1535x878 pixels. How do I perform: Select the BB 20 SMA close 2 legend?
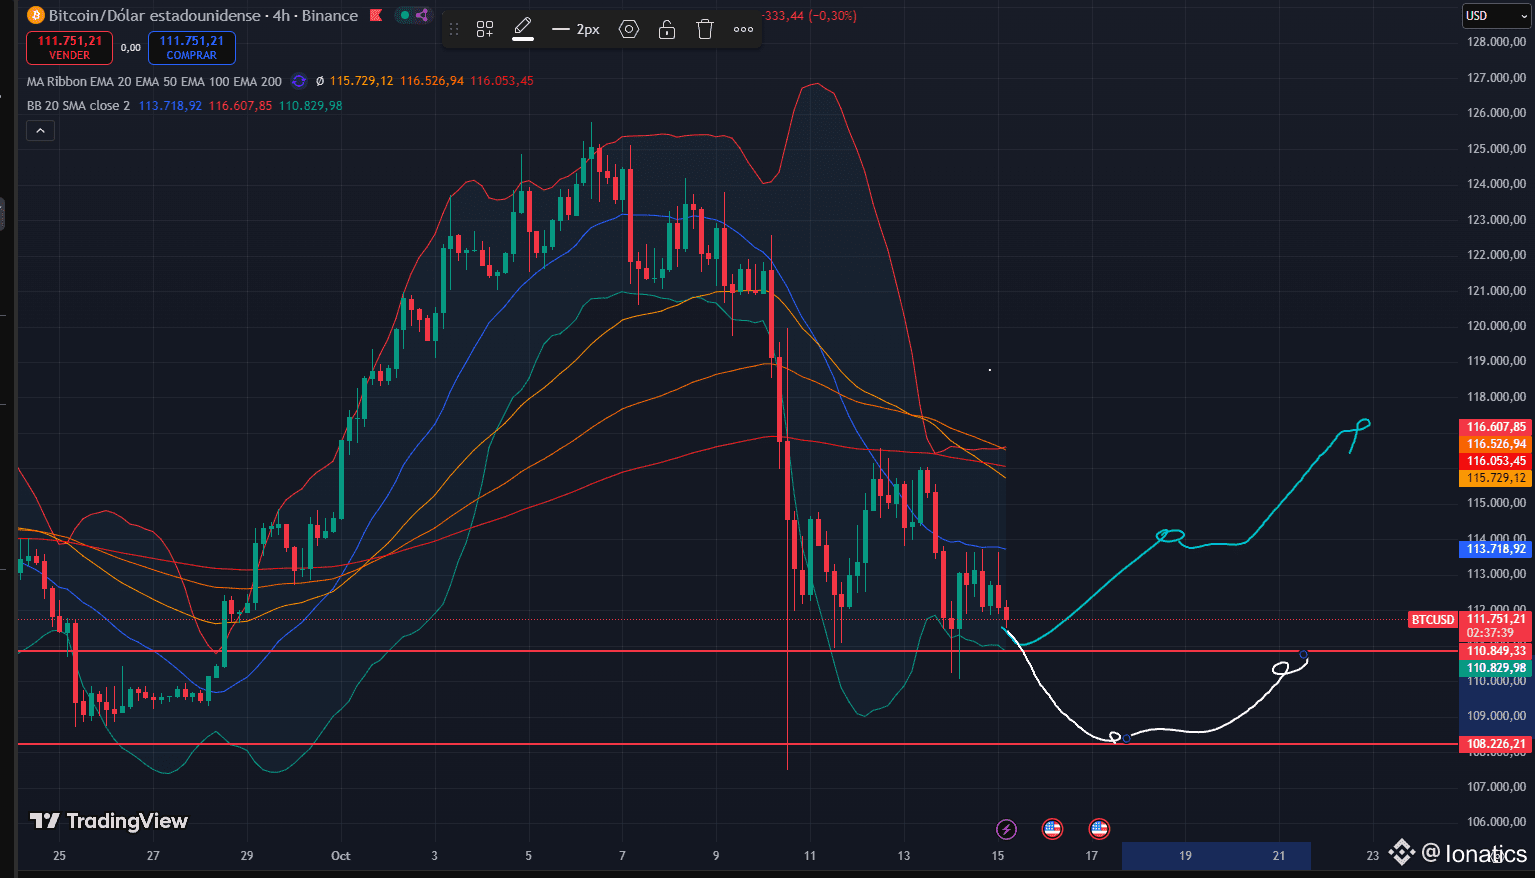[x=78, y=106]
